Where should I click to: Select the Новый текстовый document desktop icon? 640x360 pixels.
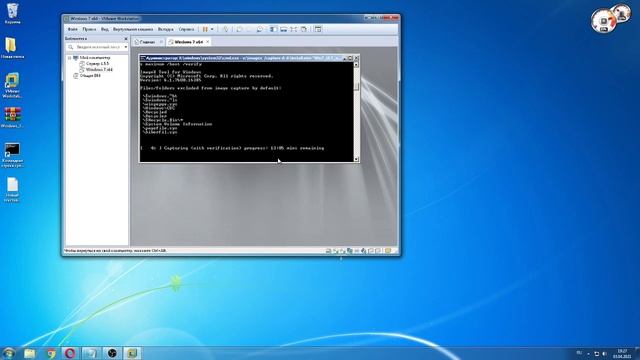12,190
